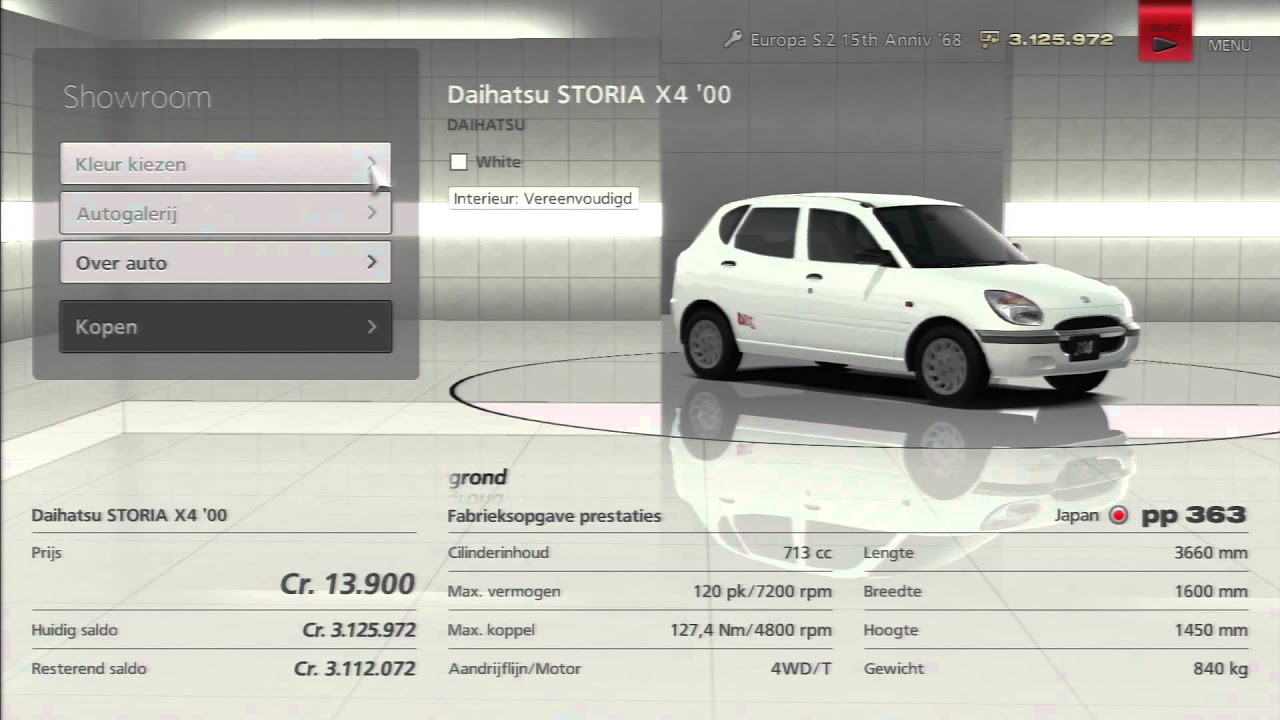Click the key icon beside Europa S.2
The height and width of the screenshot is (720, 1280).
coord(733,40)
